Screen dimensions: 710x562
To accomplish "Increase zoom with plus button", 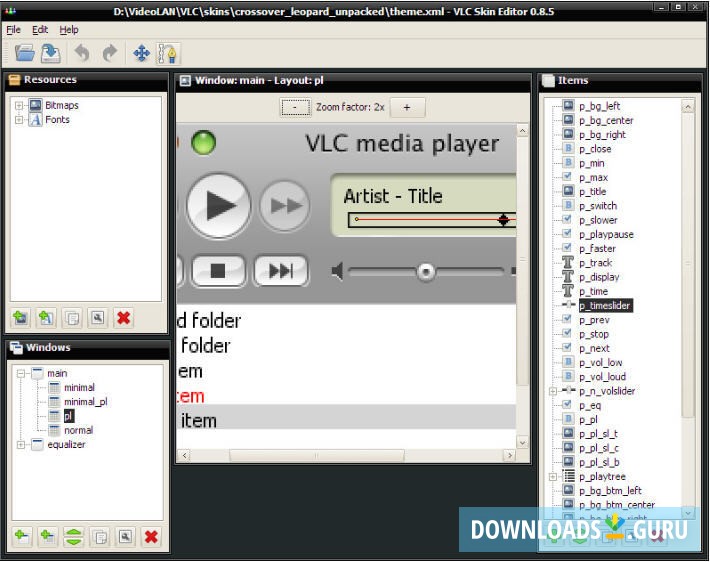I will (x=407, y=107).
